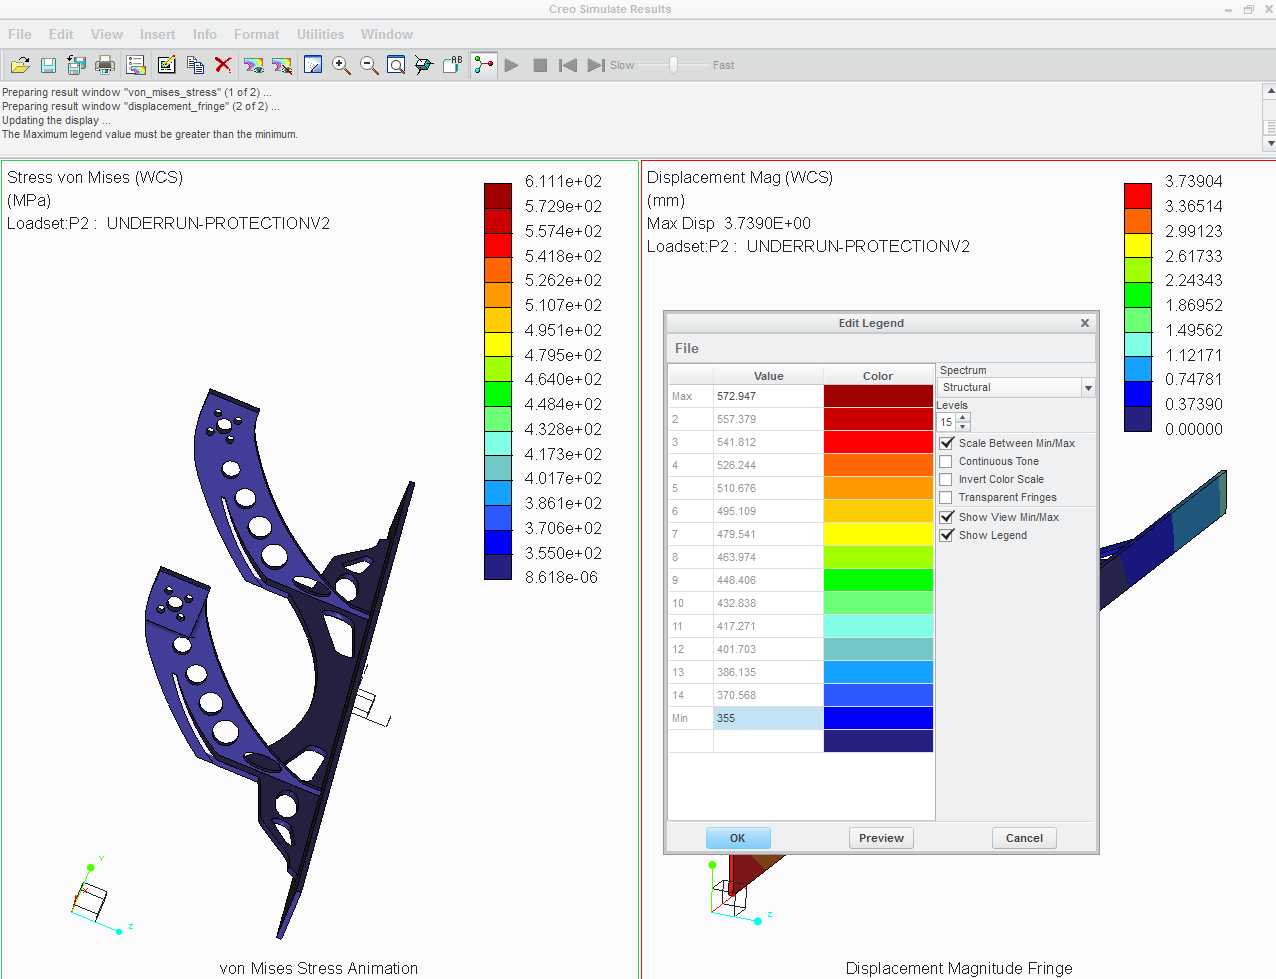Click the Hide result window icon
This screenshot has width=1276, height=979.
[282, 65]
